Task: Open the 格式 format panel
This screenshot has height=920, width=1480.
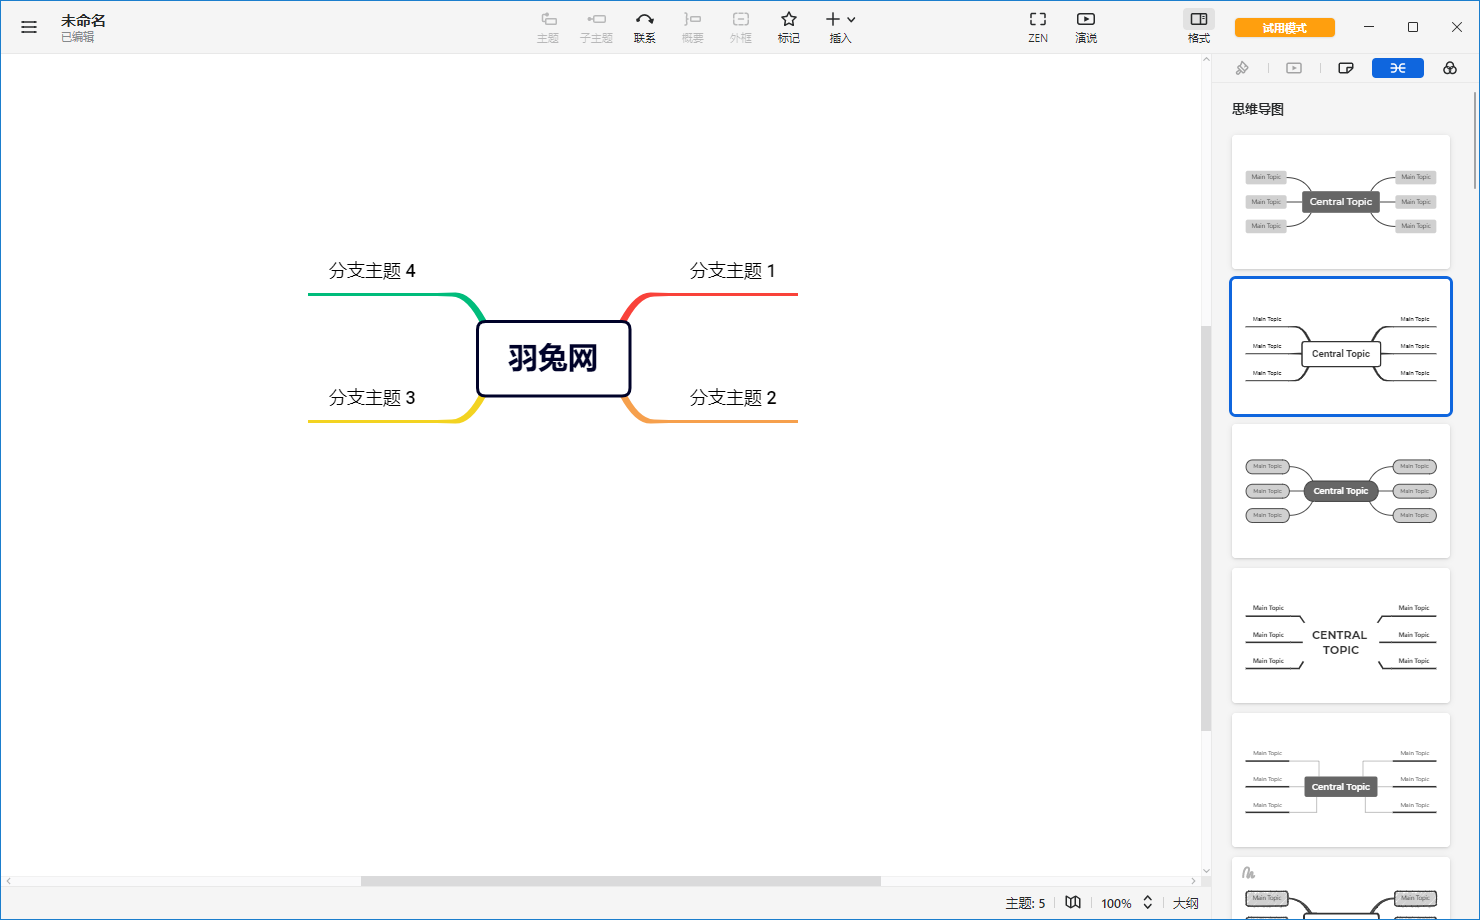Action: (x=1198, y=27)
